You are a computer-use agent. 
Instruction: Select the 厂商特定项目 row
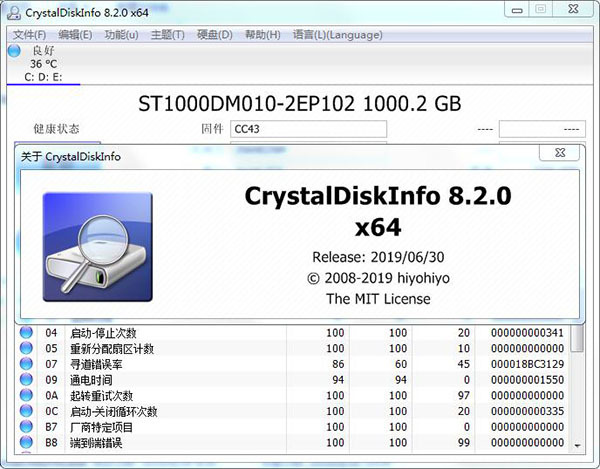click(292, 427)
